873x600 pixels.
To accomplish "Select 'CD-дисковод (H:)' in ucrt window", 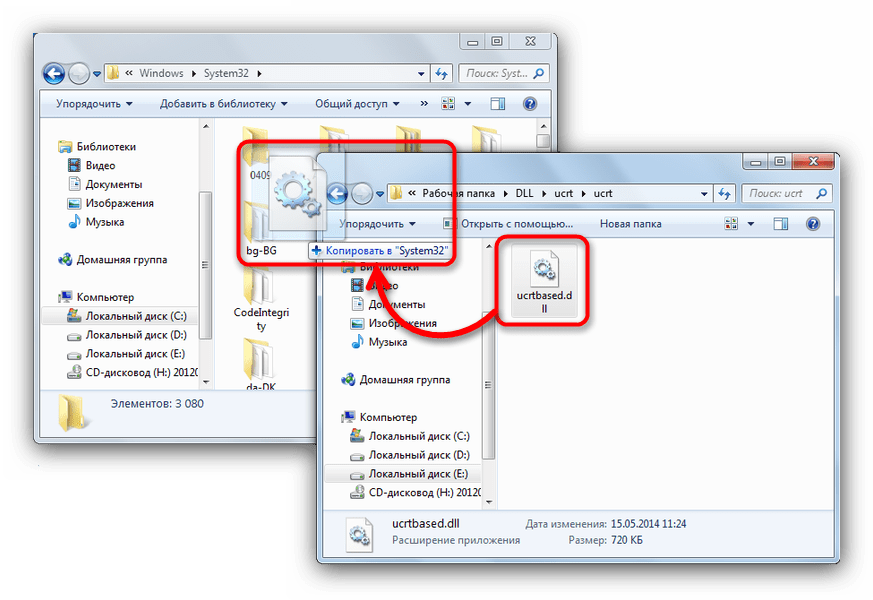I will [415, 493].
